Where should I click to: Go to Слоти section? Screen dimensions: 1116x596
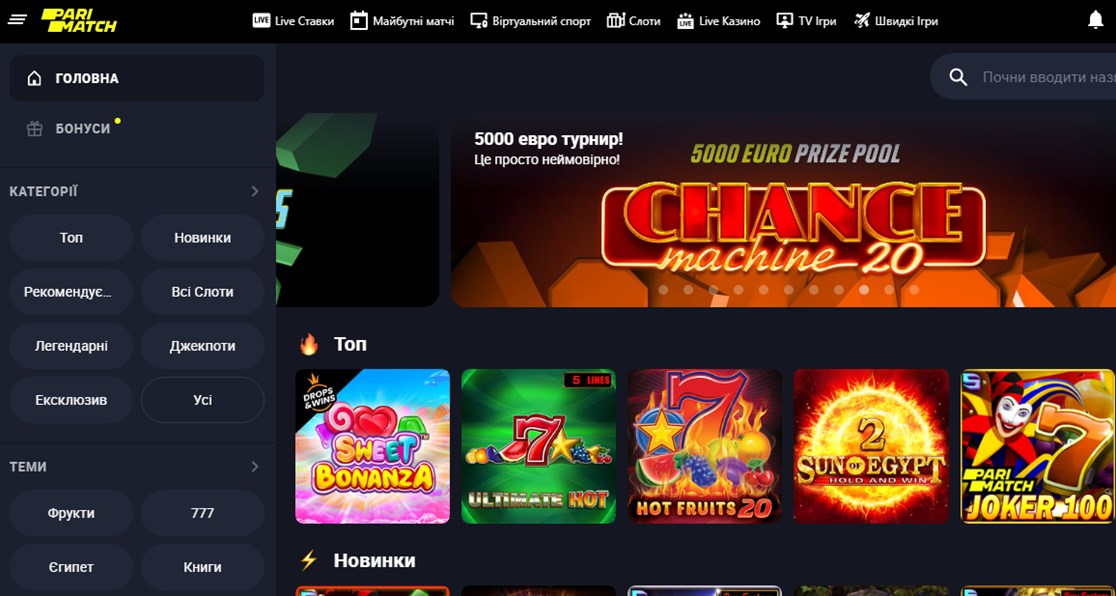[633, 21]
